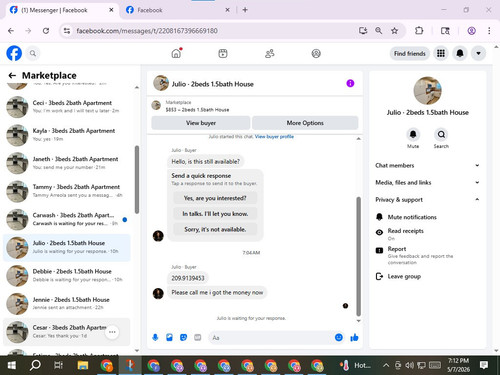Expand the Chat members section
This screenshot has width=500, height=375.
[x=427, y=165]
